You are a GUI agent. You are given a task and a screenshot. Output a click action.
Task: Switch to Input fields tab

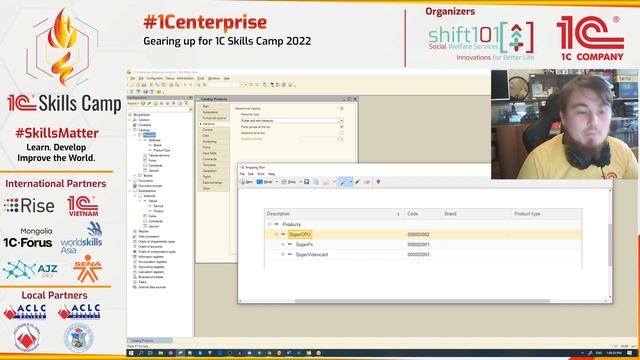tap(214, 153)
